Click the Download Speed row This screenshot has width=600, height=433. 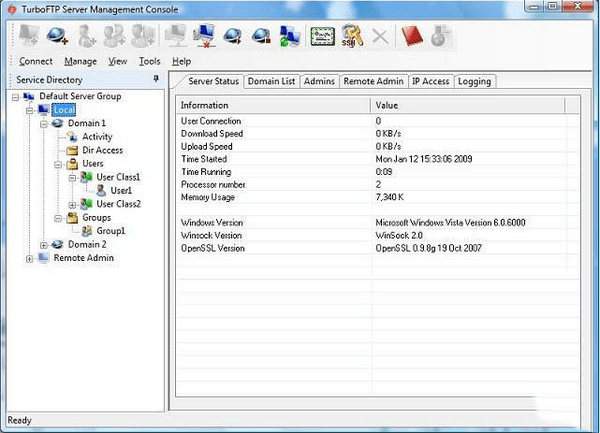pyautogui.click(x=378, y=133)
